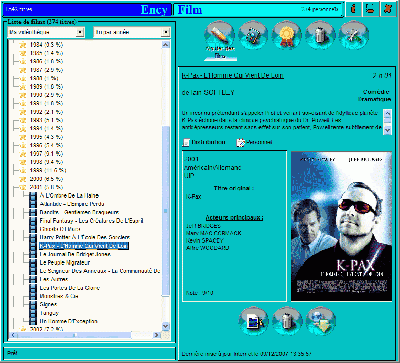Open the tools wrench round icon
The height and width of the screenshot is (363, 400).
(x=354, y=35)
